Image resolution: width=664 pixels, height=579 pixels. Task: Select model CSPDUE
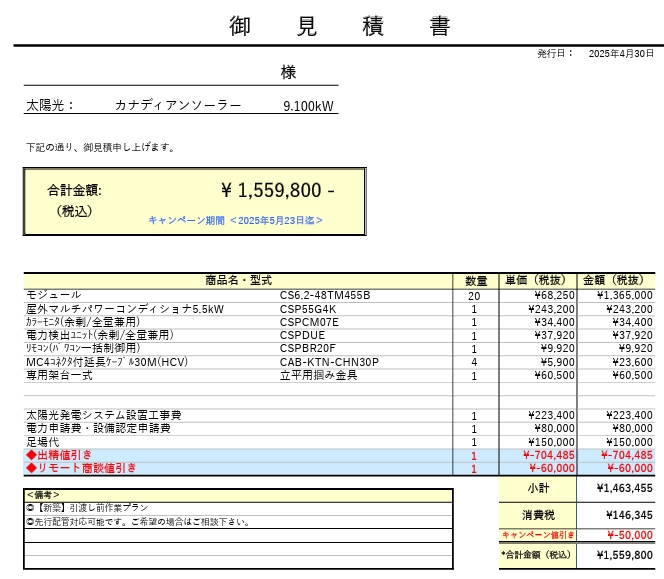point(302,335)
